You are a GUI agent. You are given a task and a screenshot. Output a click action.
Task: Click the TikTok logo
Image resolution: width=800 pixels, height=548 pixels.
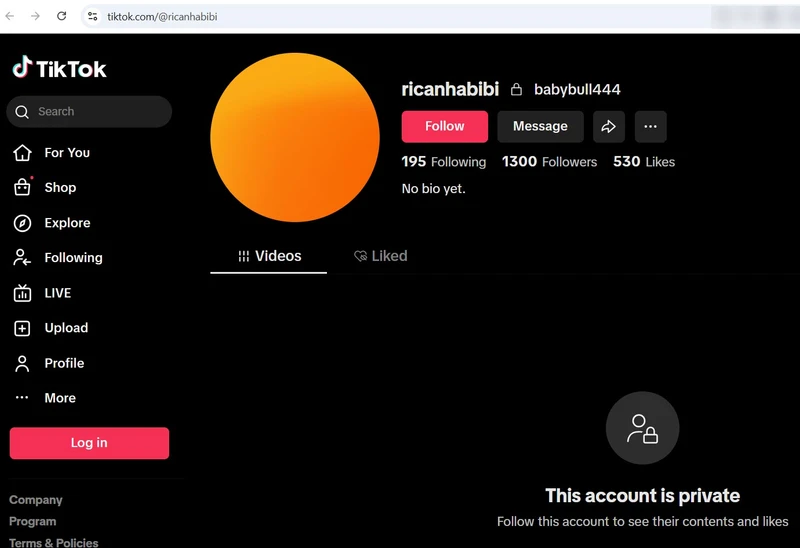[x=60, y=68]
